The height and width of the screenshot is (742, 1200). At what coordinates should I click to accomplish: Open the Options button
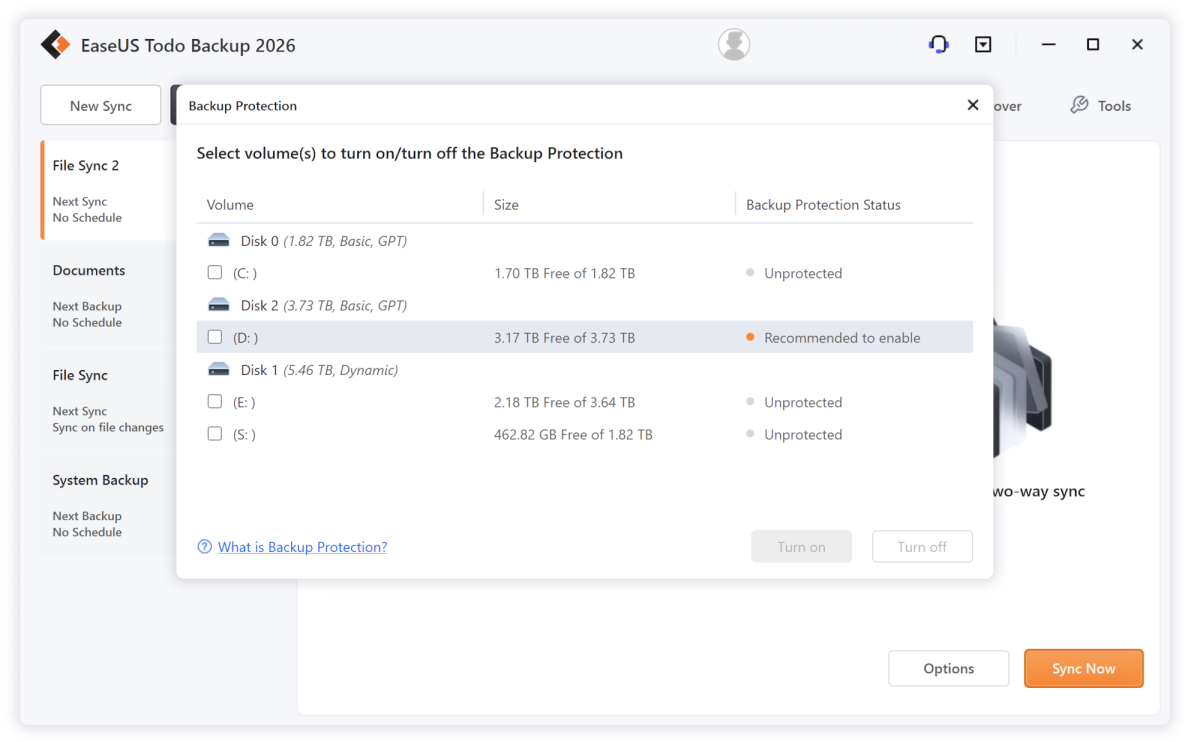tap(948, 668)
